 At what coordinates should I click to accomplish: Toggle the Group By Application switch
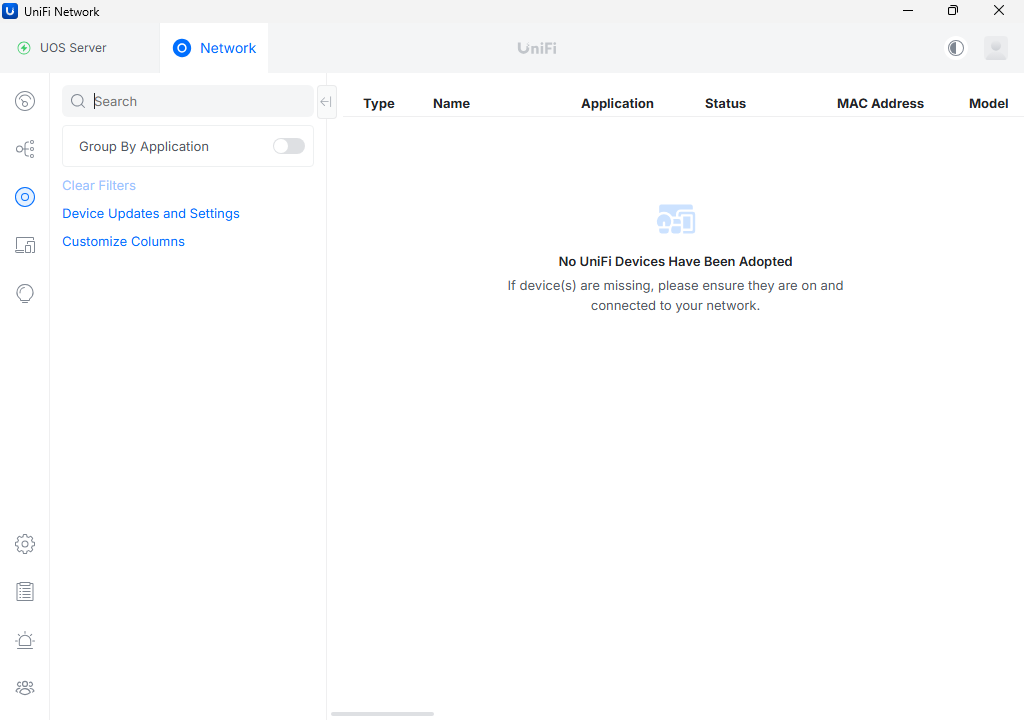[288, 146]
